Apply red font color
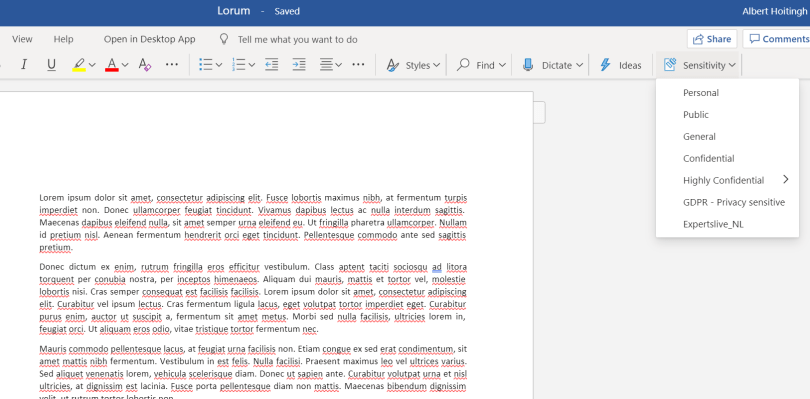The height and width of the screenshot is (399, 810). point(112,65)
